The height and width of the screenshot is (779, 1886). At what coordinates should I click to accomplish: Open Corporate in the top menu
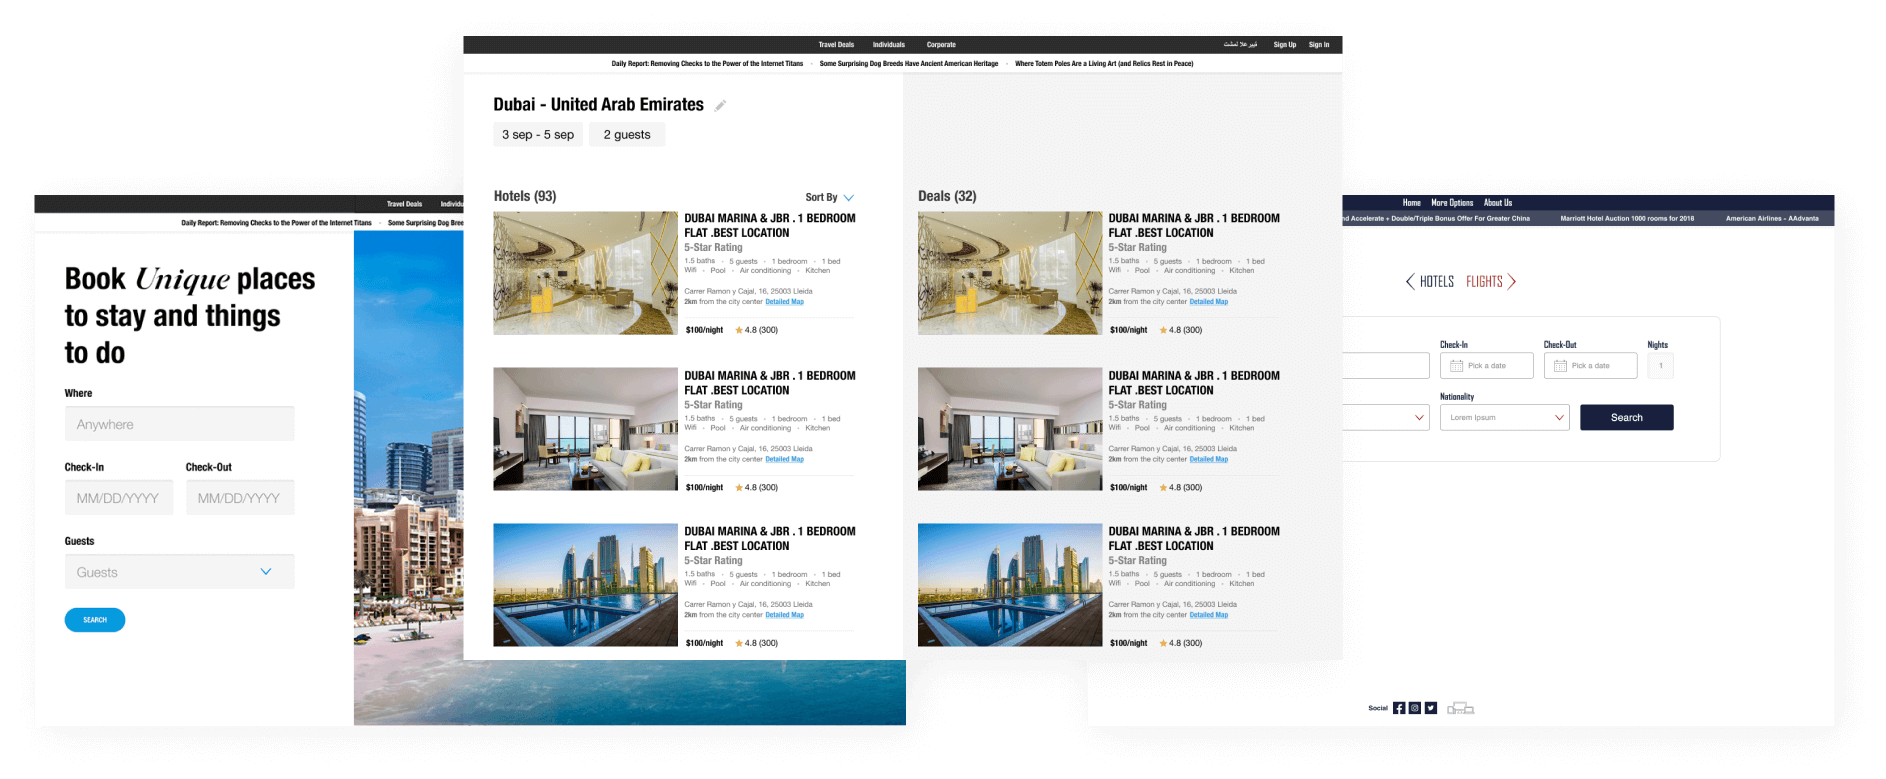coord(941,45)
